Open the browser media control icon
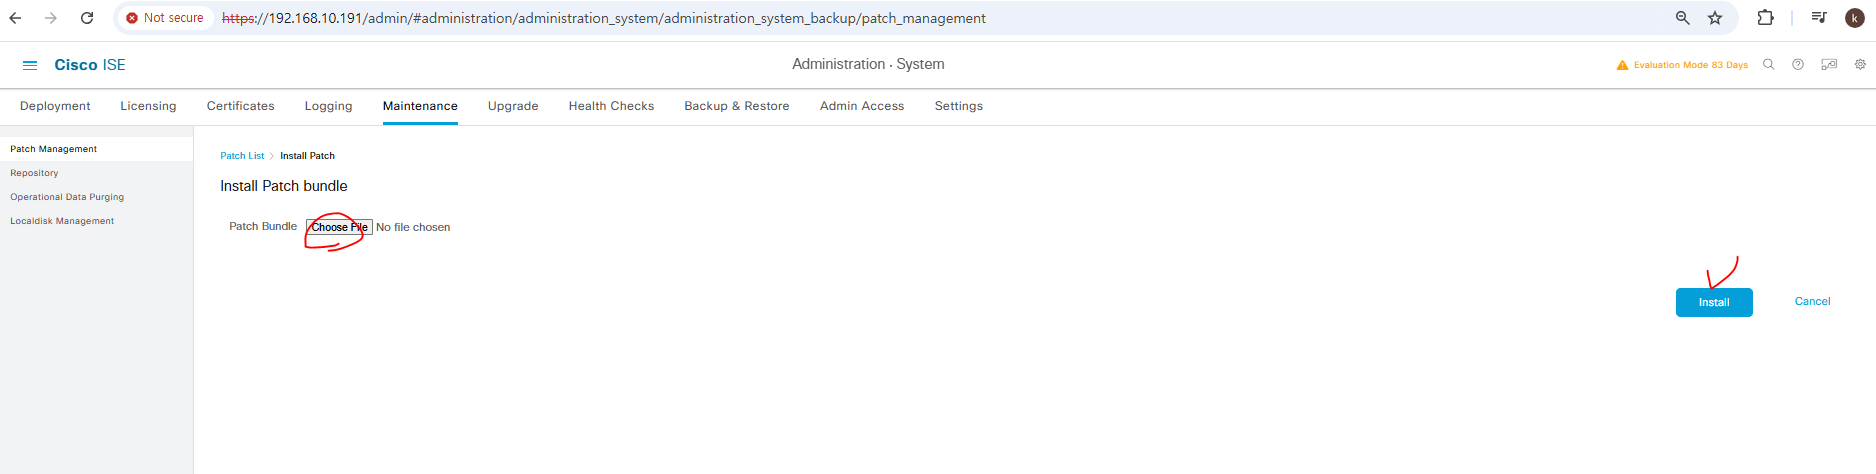 [x=1819, y=18]
